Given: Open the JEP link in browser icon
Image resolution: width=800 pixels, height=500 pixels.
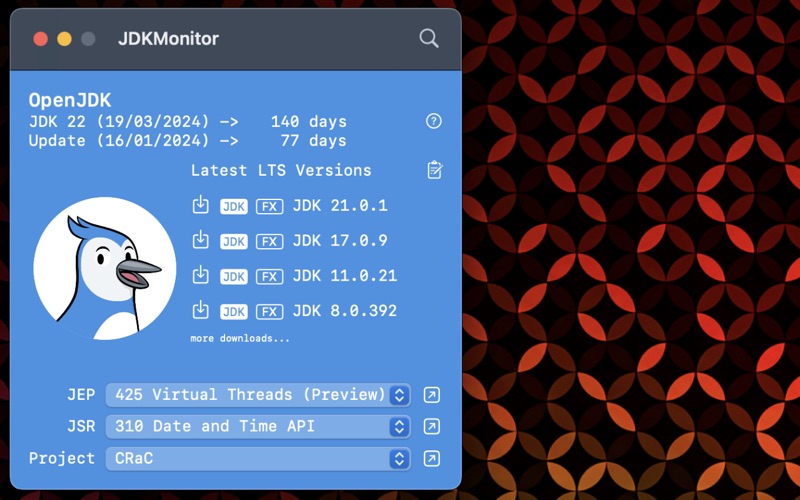Looking at the screenshot, I should [x=432, y=395].
